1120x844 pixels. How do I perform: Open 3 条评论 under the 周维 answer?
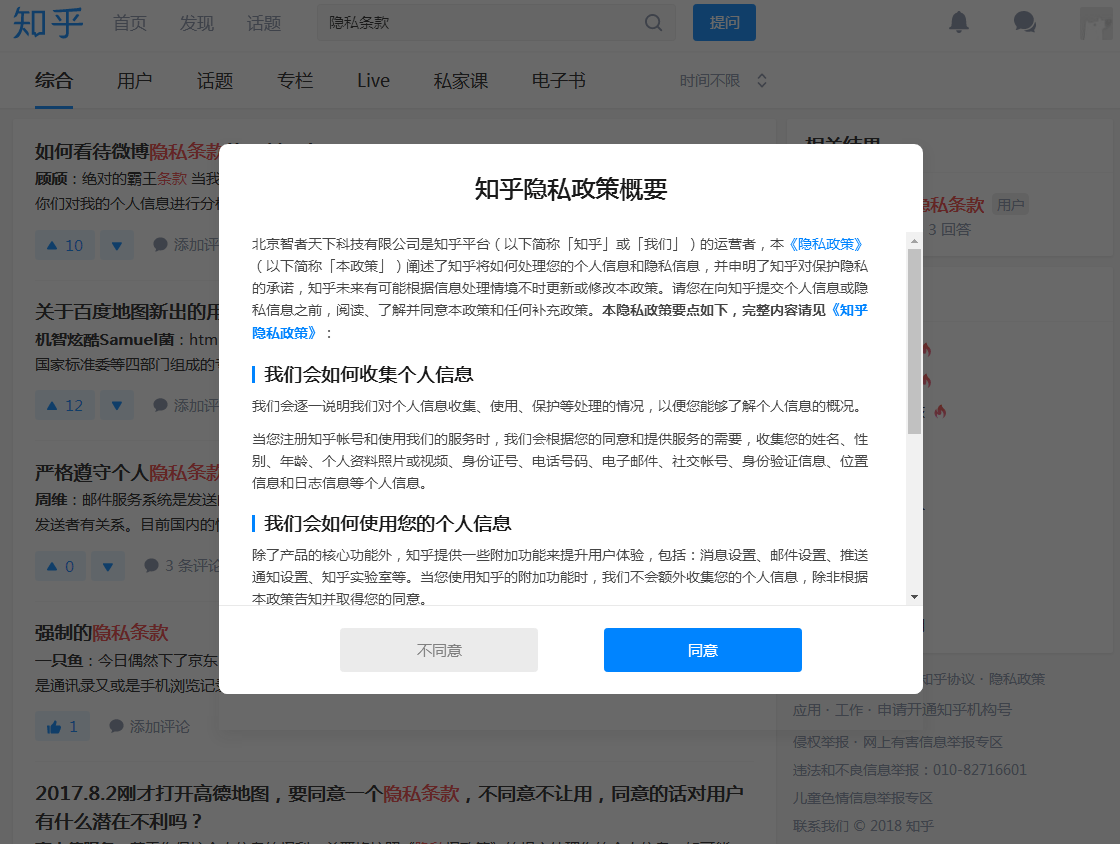(181, 566)
